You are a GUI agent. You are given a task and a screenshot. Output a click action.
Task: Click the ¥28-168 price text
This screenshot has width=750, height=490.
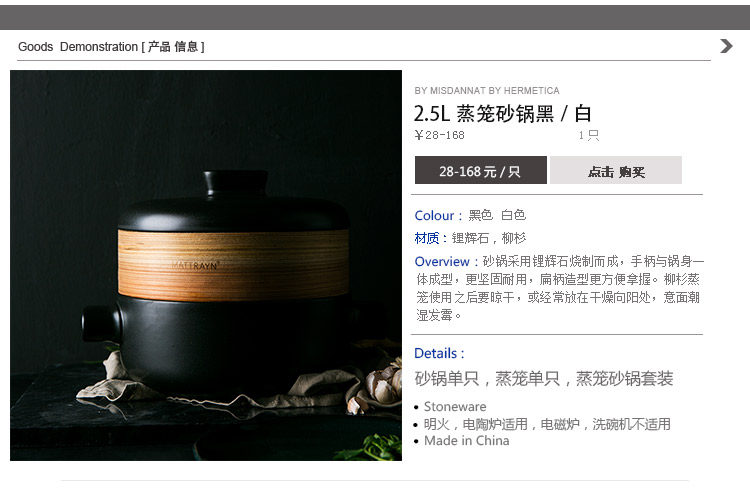(439, 135)
